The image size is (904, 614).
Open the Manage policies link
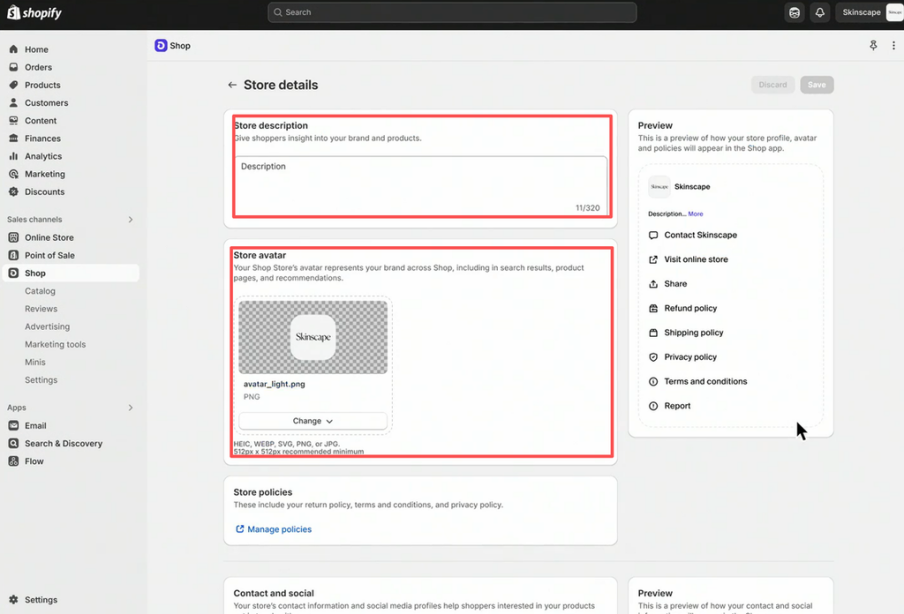[279, 529]
